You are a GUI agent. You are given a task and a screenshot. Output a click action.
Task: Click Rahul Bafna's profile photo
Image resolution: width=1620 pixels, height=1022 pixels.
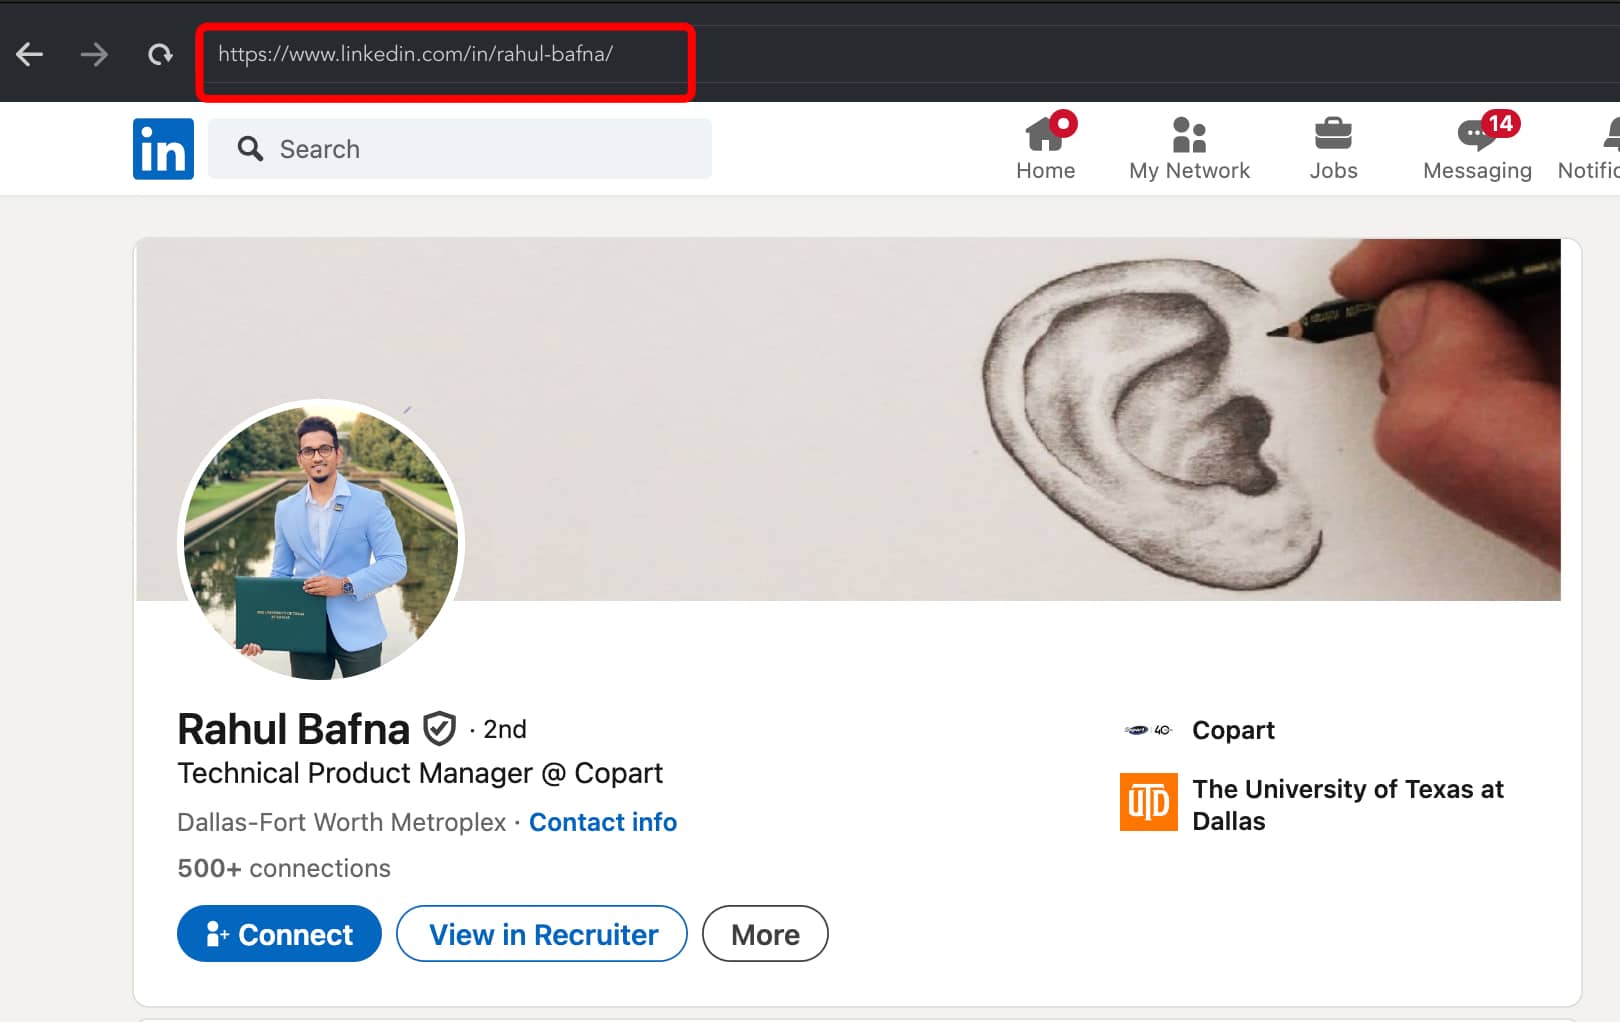[x=321, y=541]
